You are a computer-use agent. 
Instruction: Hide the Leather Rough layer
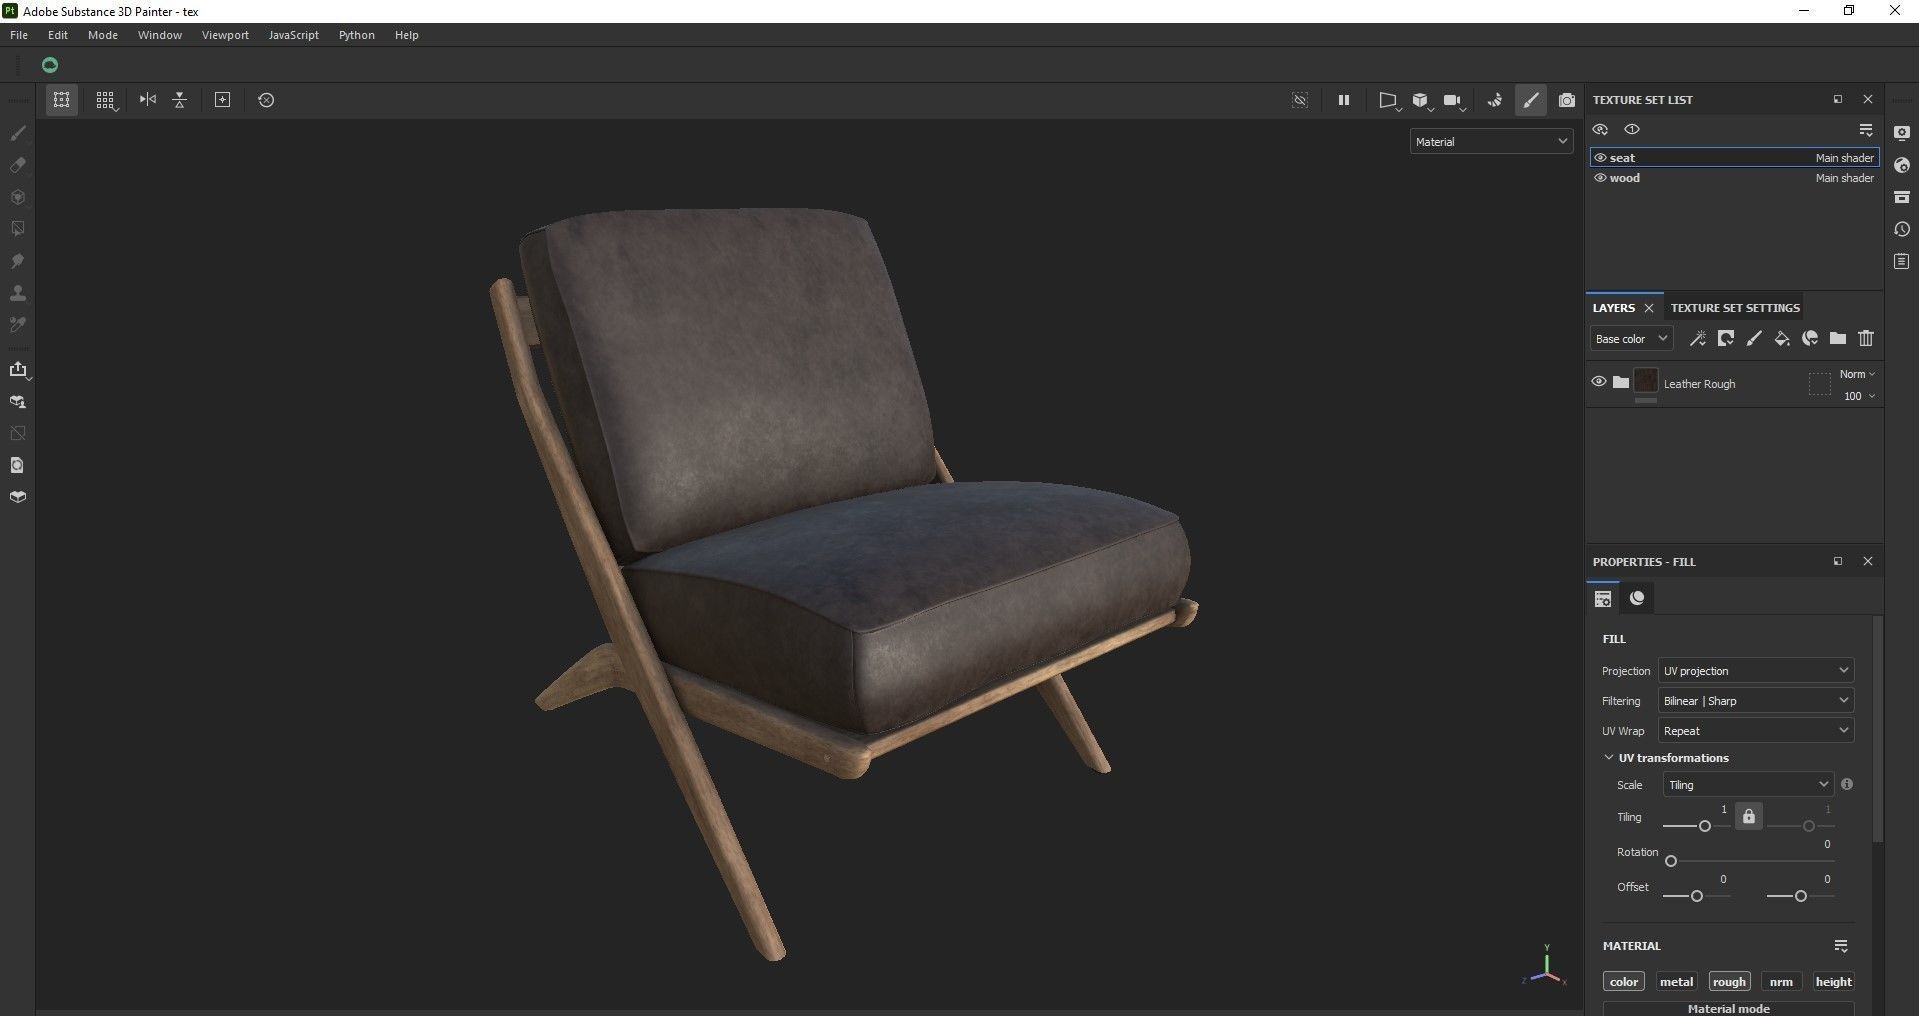(x=1598, y=382)
